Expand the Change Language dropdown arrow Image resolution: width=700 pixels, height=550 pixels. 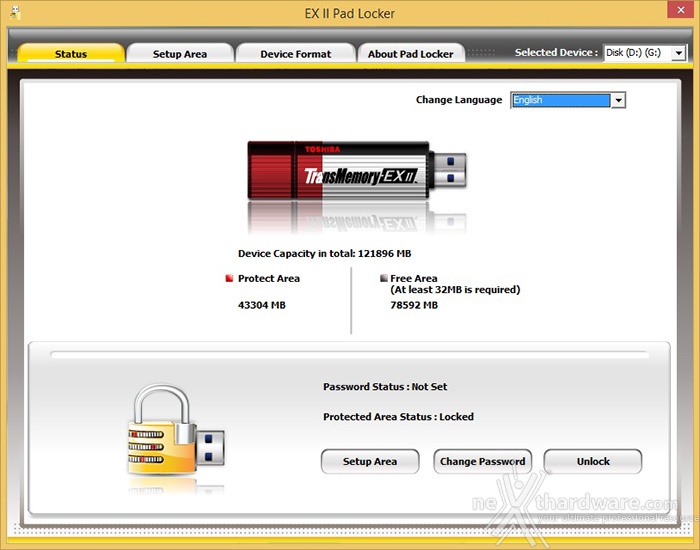pos(618,100)
